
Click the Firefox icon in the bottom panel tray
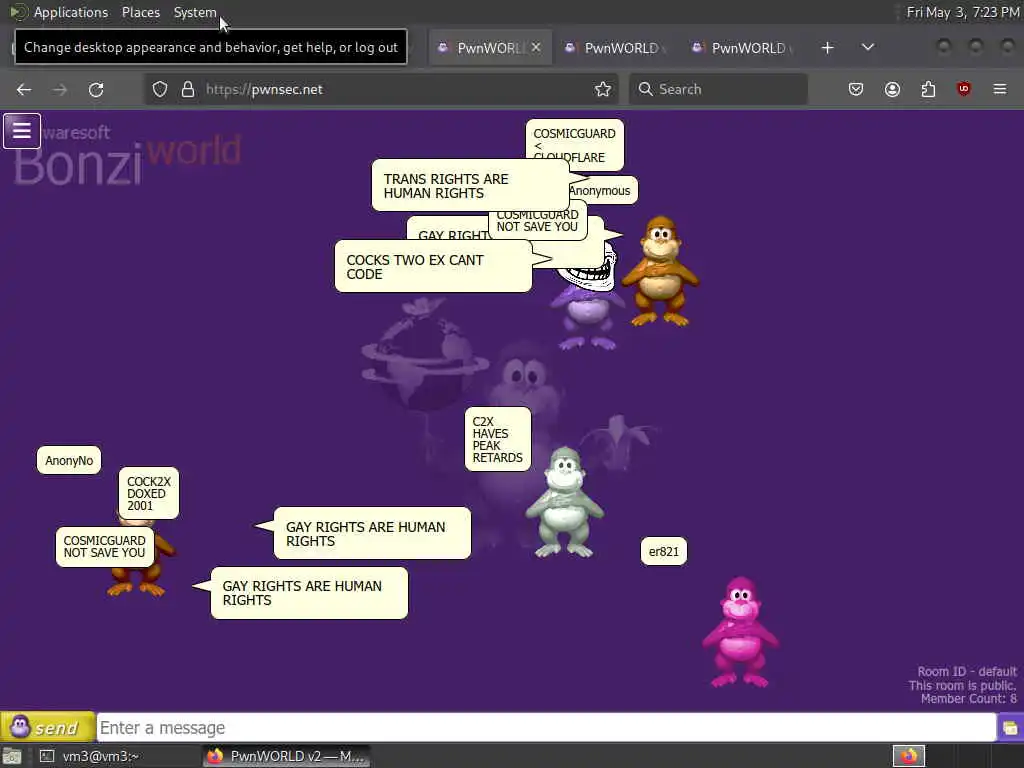tap(909, 756)
